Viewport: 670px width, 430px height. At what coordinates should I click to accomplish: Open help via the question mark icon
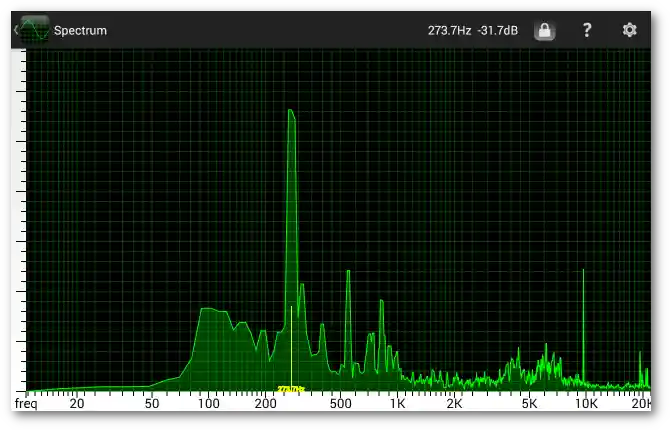(x=587, y=30)
